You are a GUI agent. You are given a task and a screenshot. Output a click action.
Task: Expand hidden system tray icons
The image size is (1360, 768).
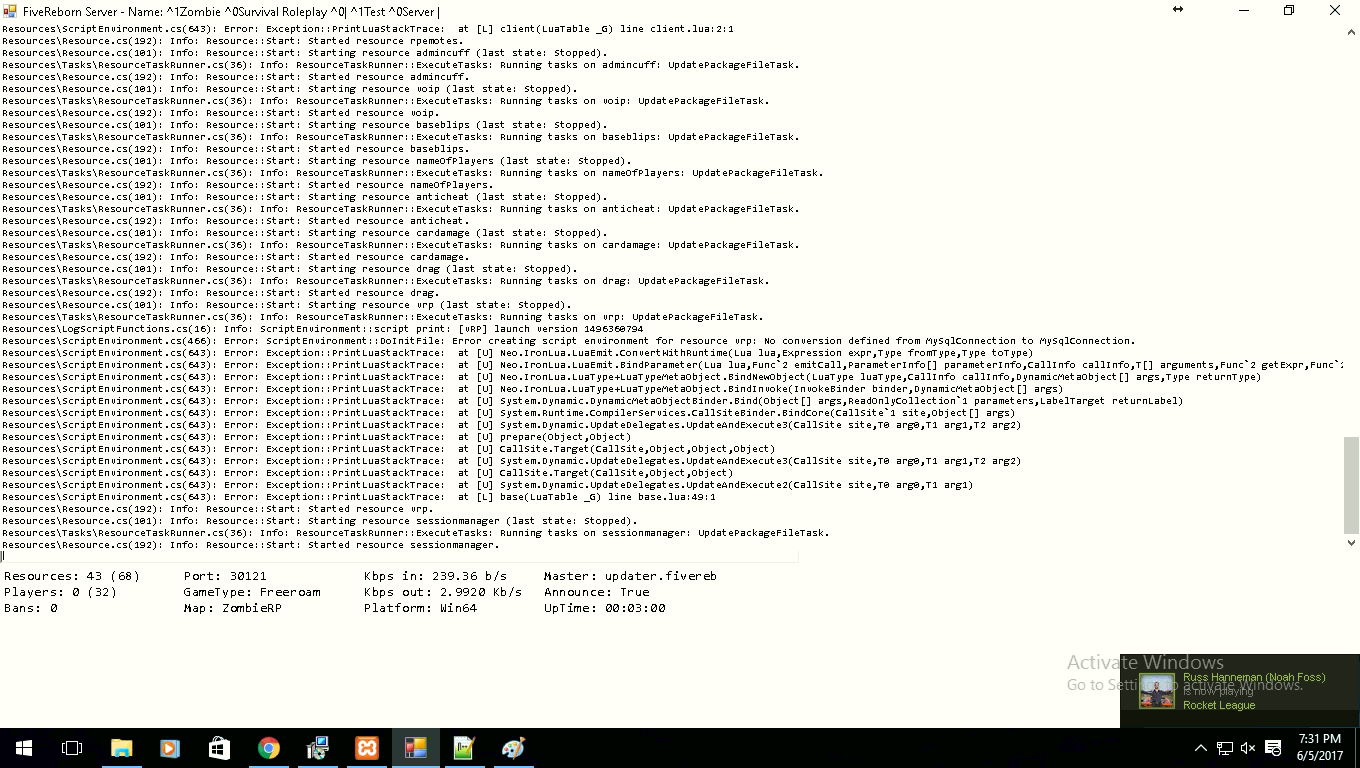tap(1200, 748)
